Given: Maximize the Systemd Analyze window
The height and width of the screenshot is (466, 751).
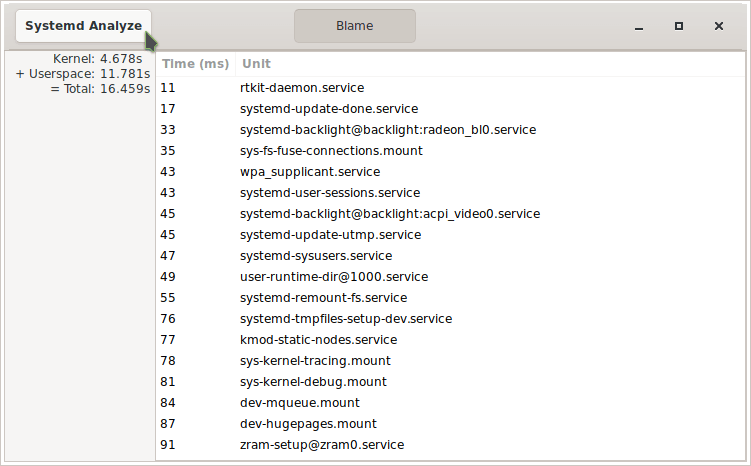Looking at the screenshot, I should [679, 26].
